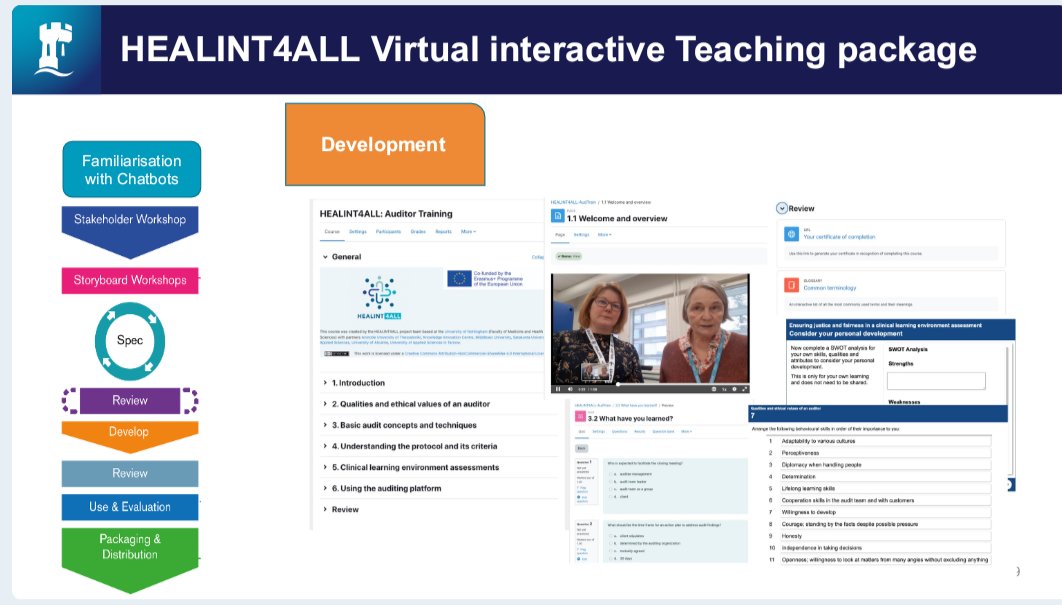Open "Your certificate of completion"
The width and height of the screenshot is (1062, 605).
click(840, 237)
